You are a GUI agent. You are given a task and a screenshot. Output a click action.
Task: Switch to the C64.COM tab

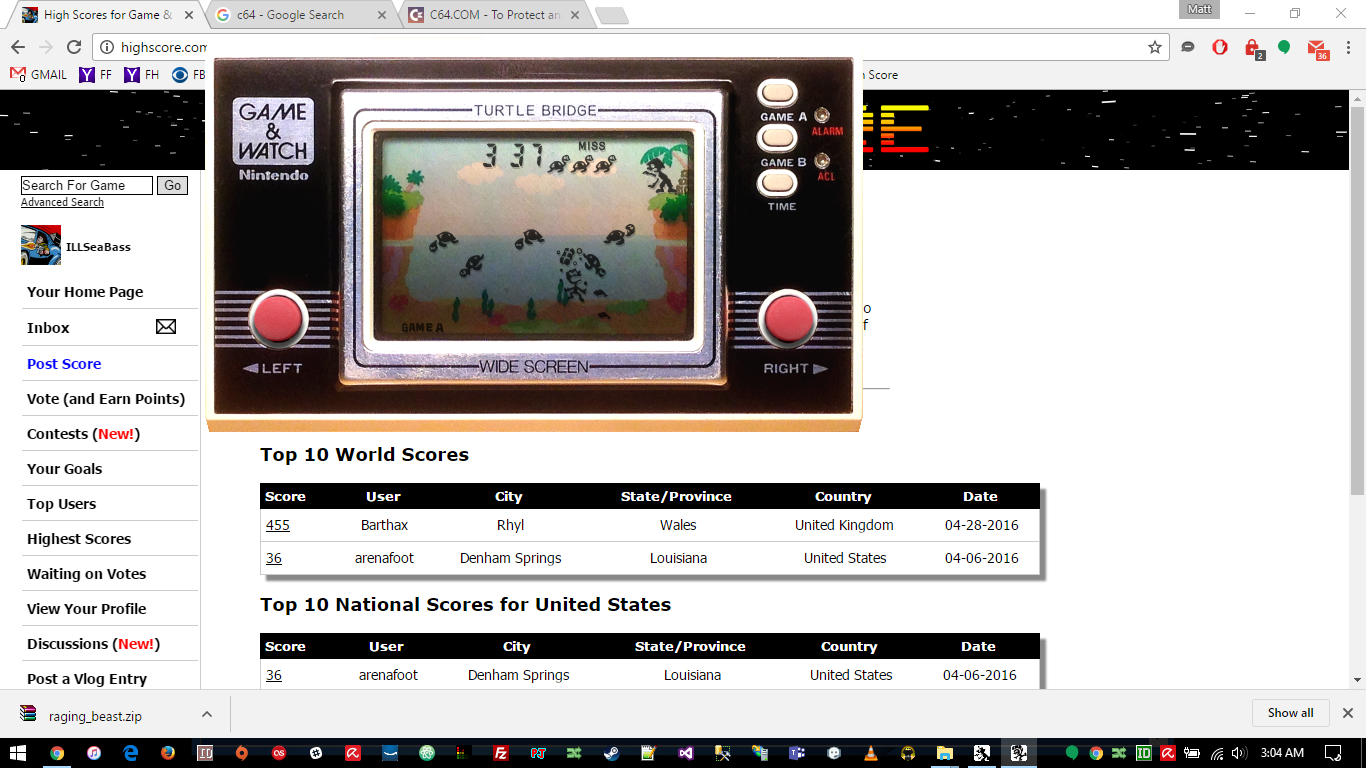pyautogui.click(x=490, y=15)
